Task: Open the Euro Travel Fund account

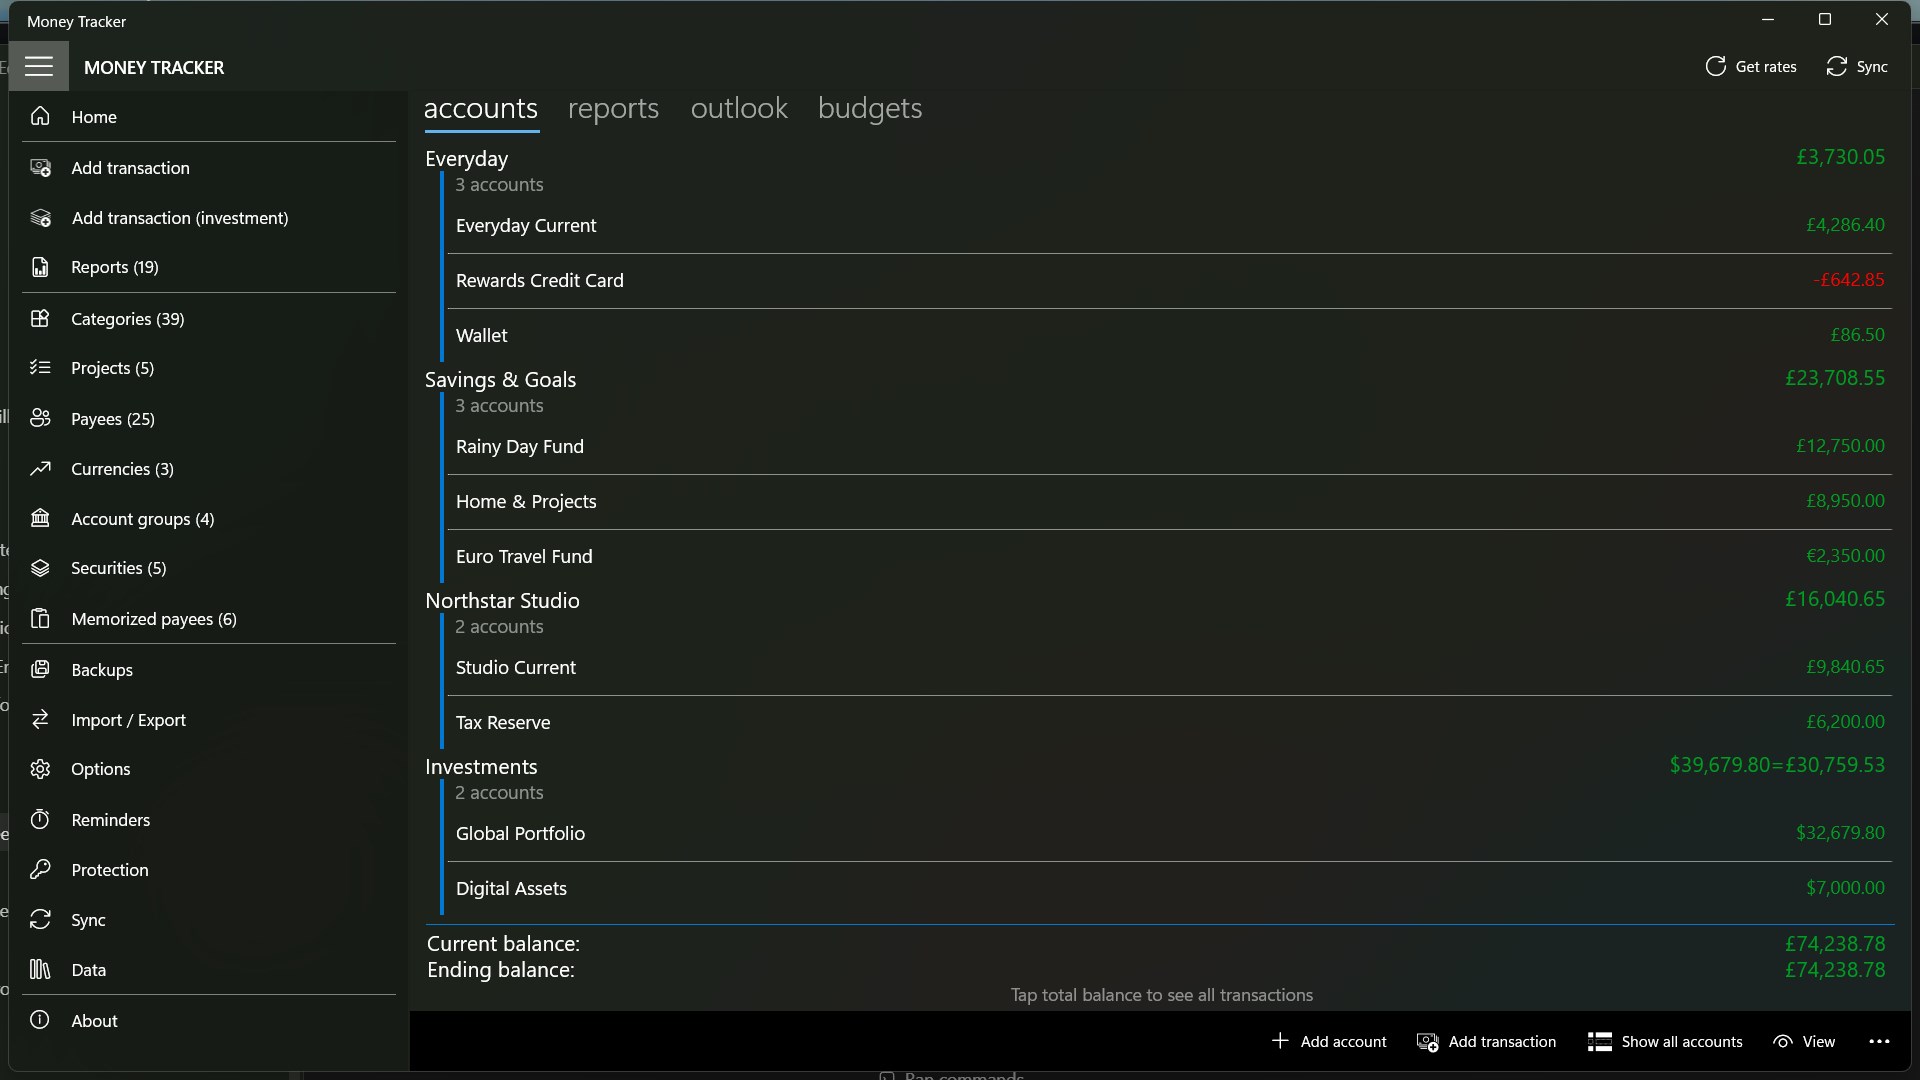Action: pos(1170,557)
